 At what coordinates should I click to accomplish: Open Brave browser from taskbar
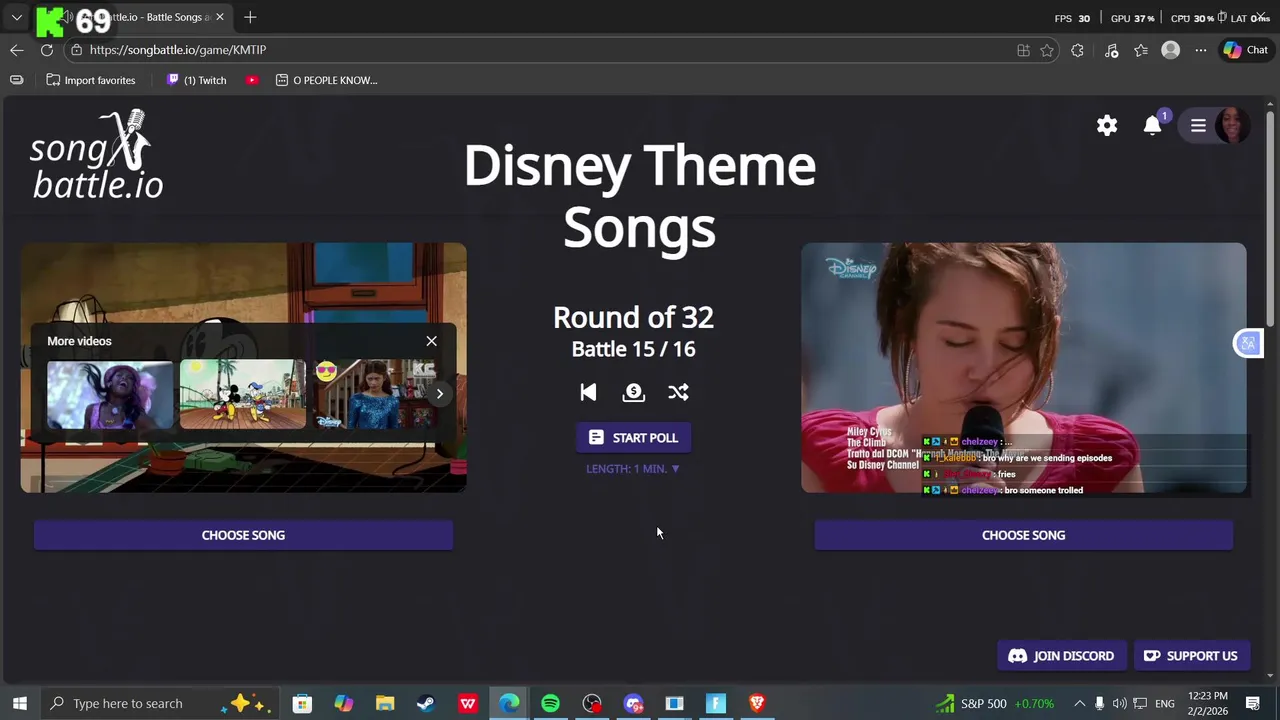point(757,704)
